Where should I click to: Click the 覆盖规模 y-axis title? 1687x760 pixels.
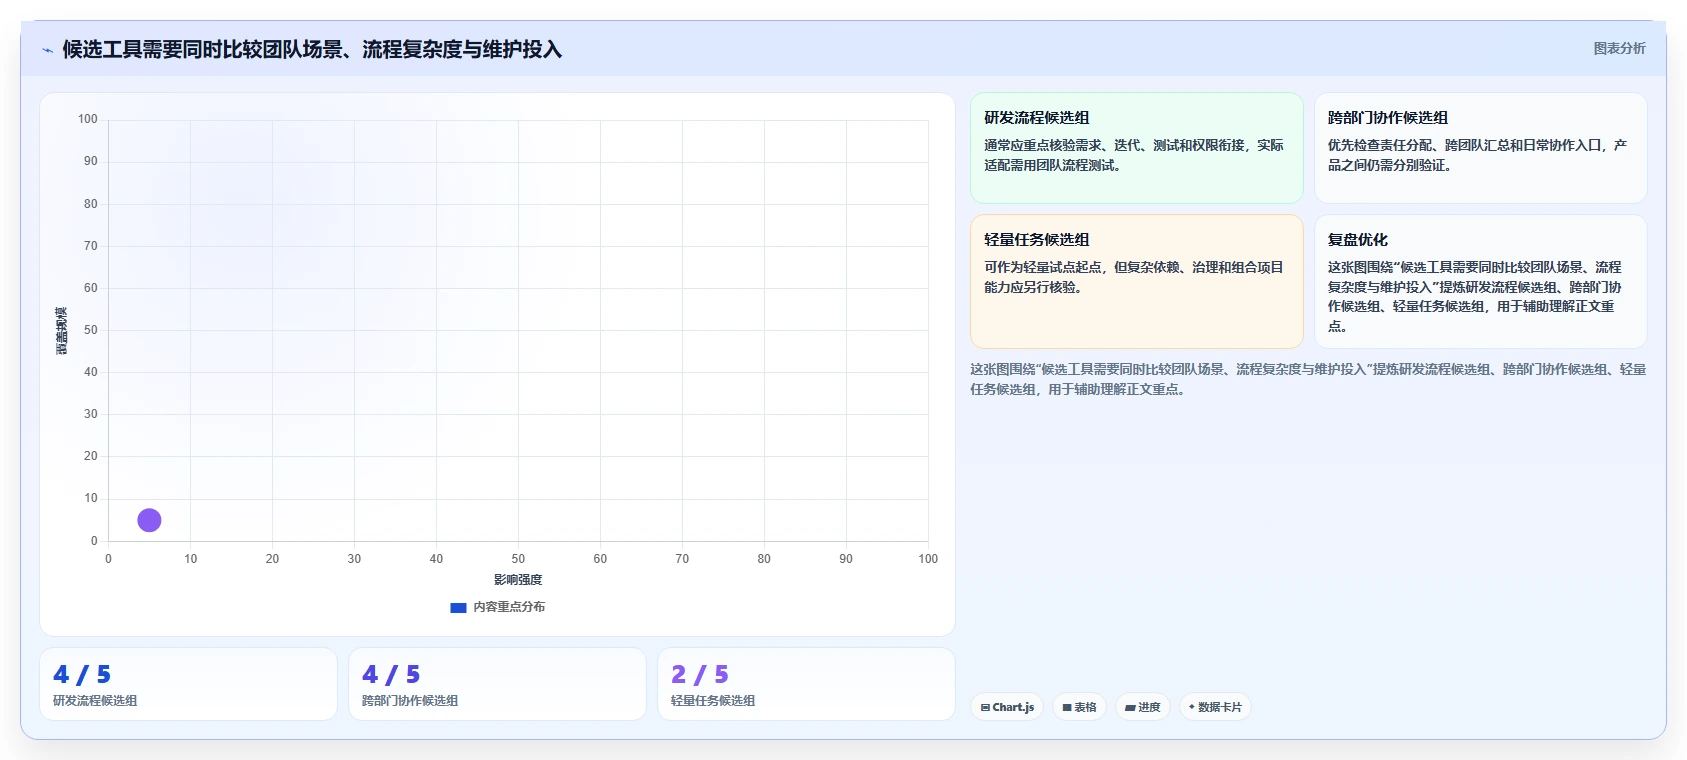[62, 330]
